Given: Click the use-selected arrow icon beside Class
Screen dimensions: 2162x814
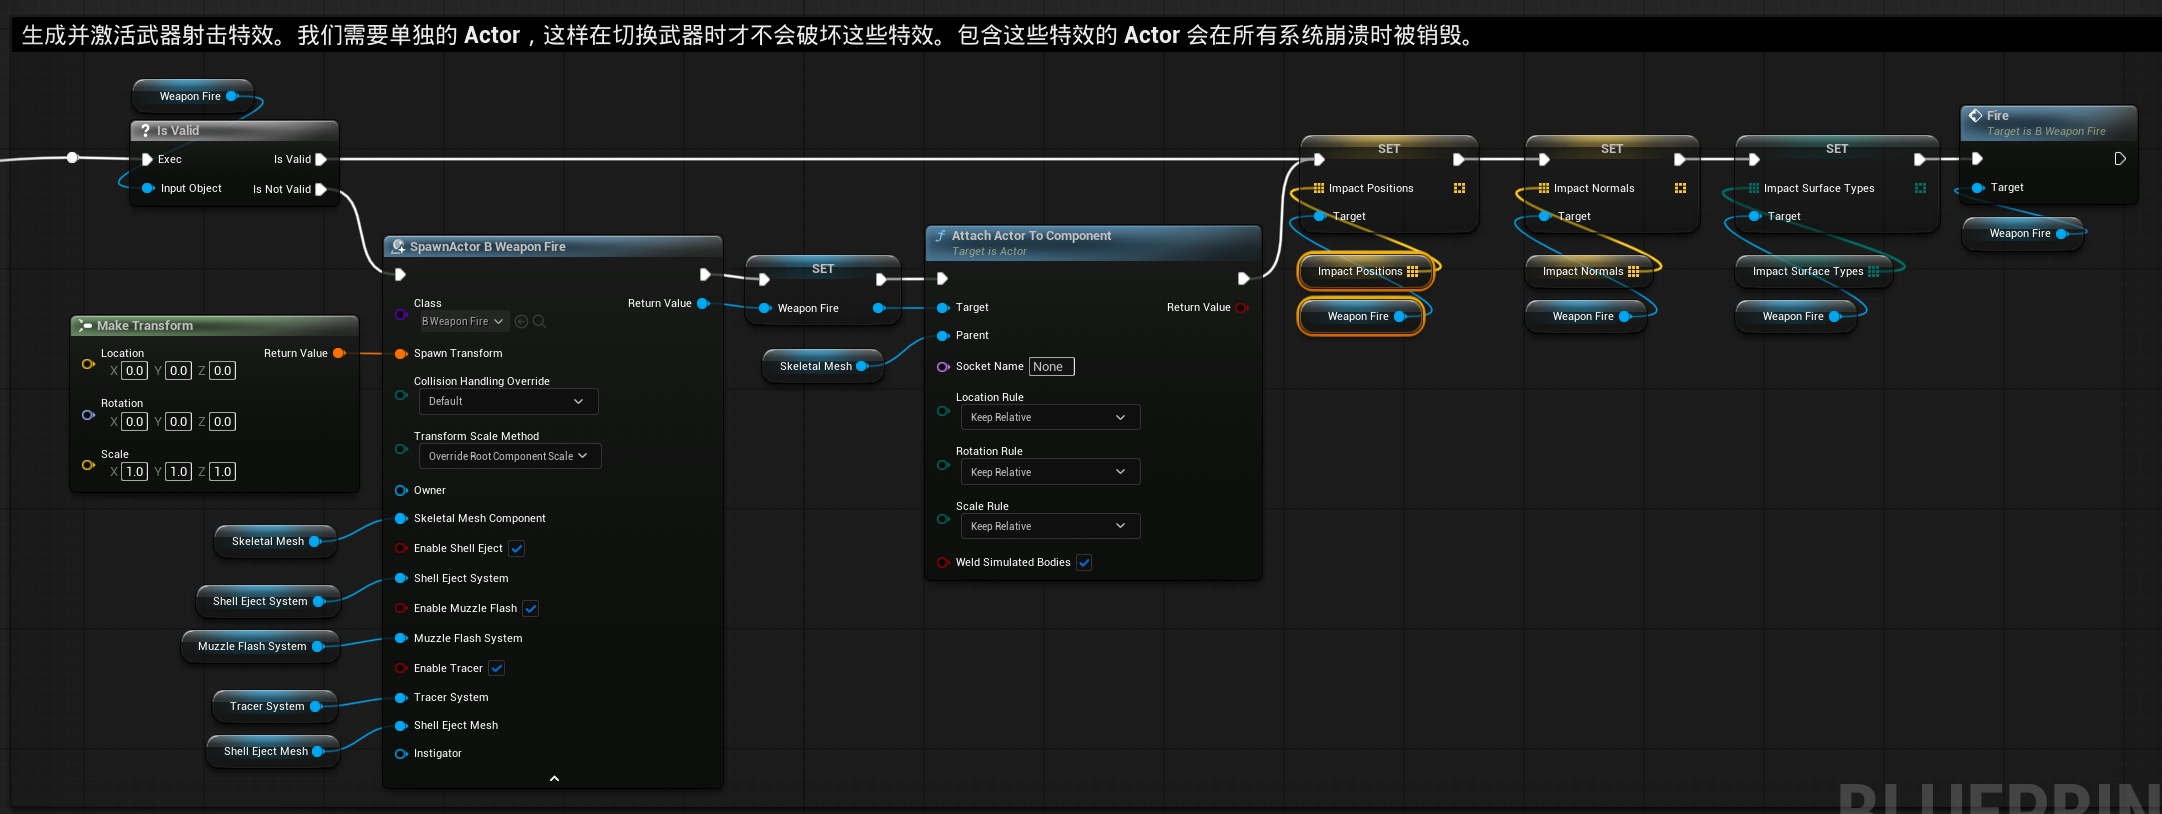Looking at the screenshot, I should point(521,321).
